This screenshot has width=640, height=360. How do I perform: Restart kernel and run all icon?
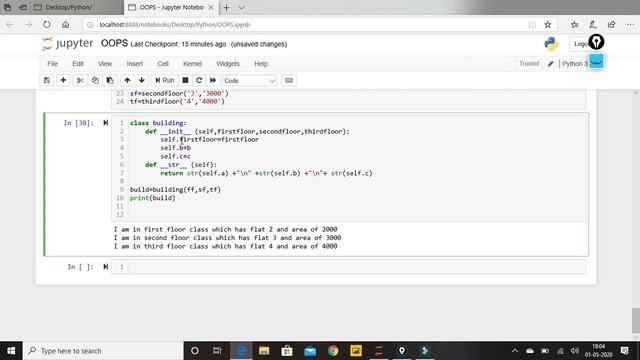pos(213,80)
